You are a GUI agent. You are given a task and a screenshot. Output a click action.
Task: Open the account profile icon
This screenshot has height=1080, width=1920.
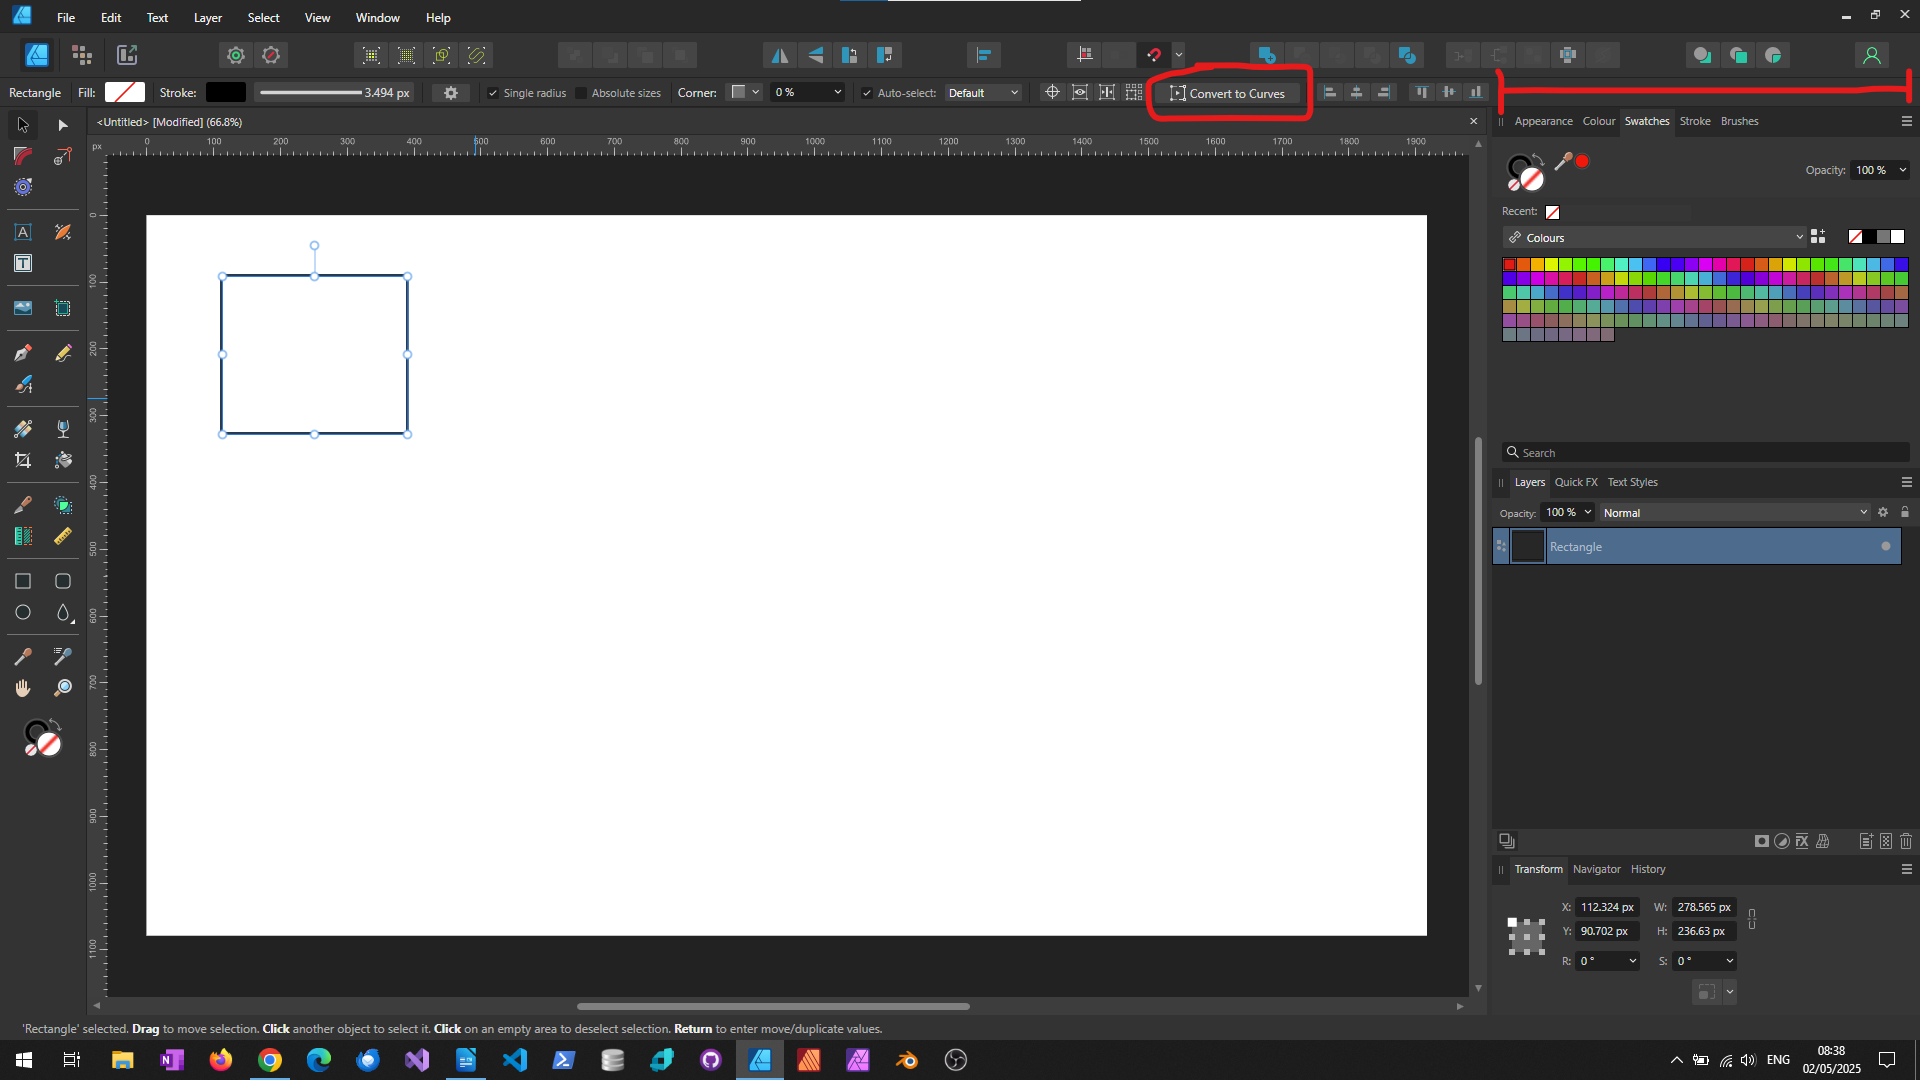[x=1871, y=55]
